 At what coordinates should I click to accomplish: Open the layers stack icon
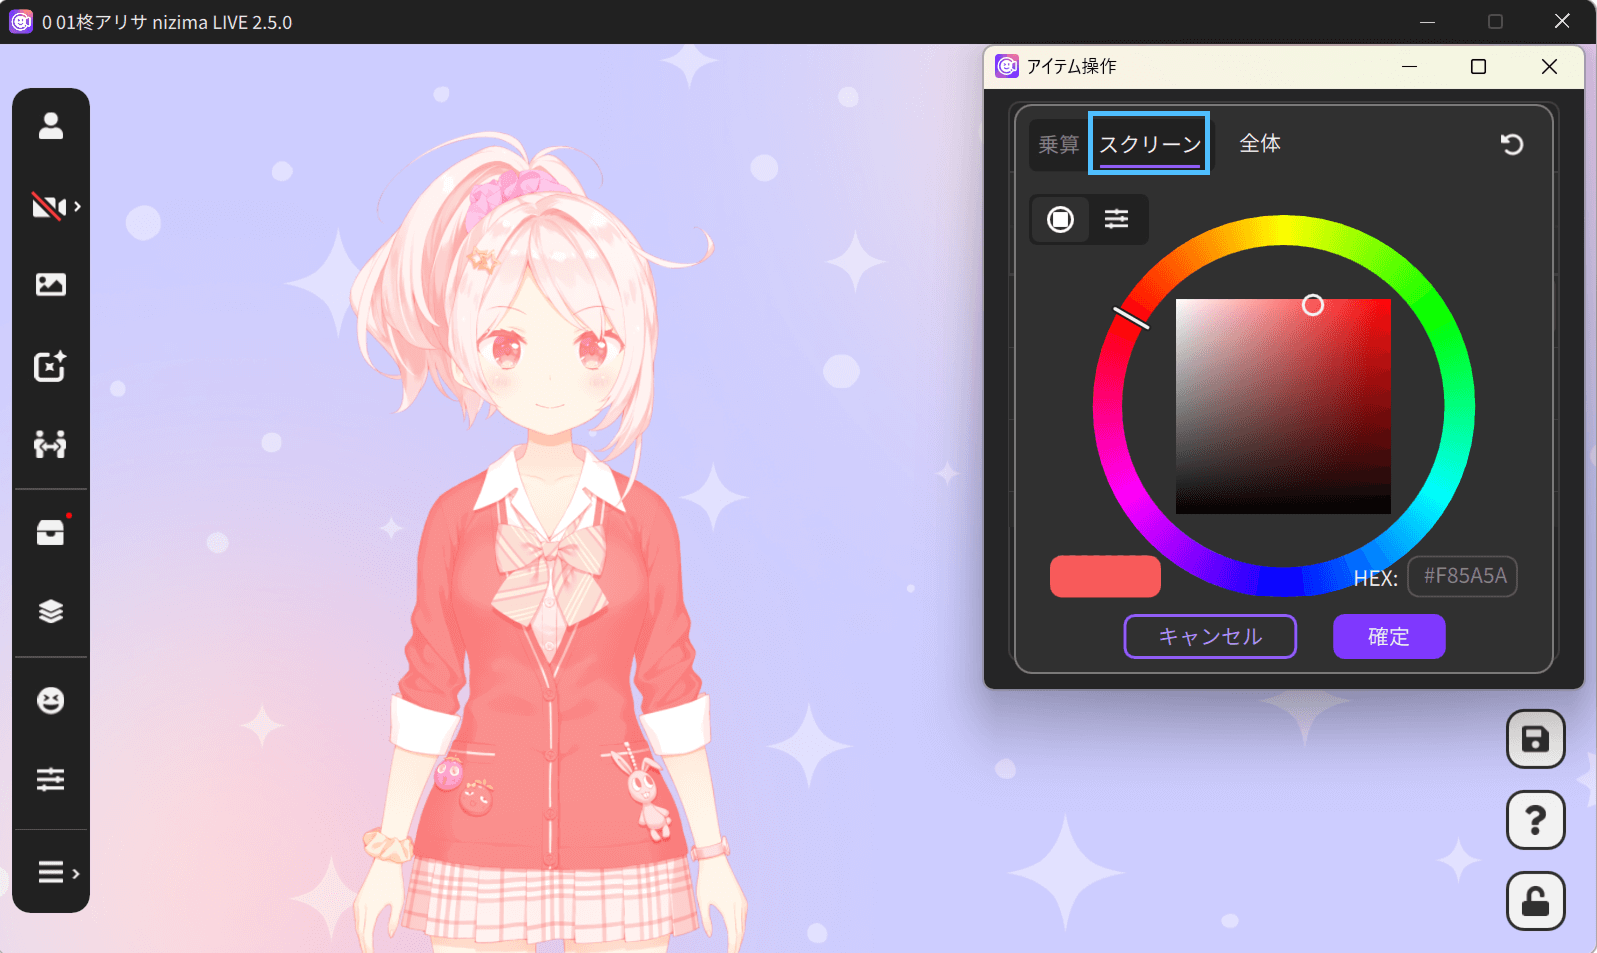pyautogui.click(x=51, y=611)
